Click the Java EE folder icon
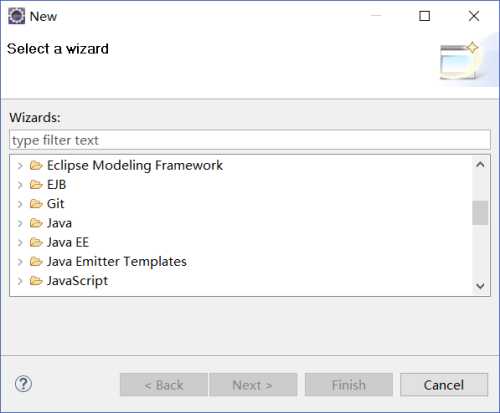Image resolution: width=500 pixels, height=413 pixels. point(36,242)
